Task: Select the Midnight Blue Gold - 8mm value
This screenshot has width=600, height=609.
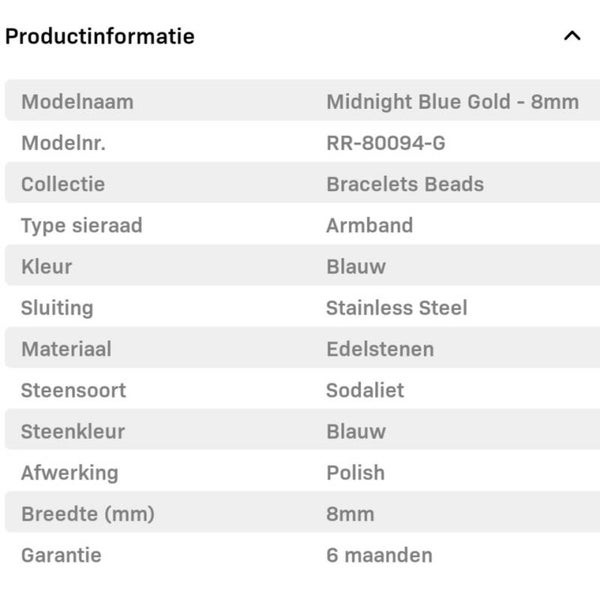Action: (452, 101)
